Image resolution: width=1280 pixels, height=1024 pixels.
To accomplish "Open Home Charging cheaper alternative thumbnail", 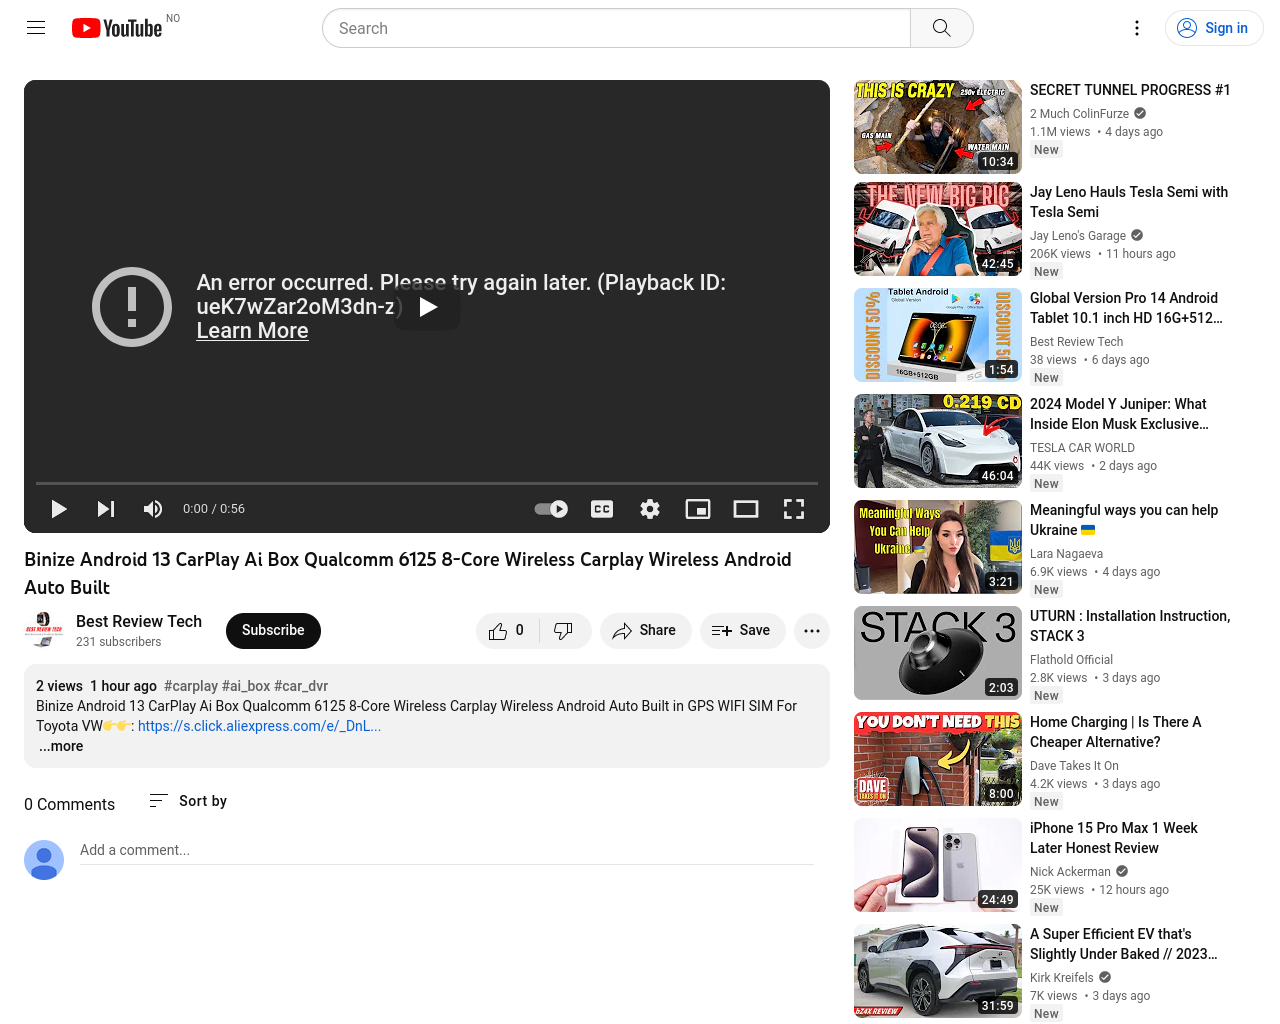I will [938, 759].
